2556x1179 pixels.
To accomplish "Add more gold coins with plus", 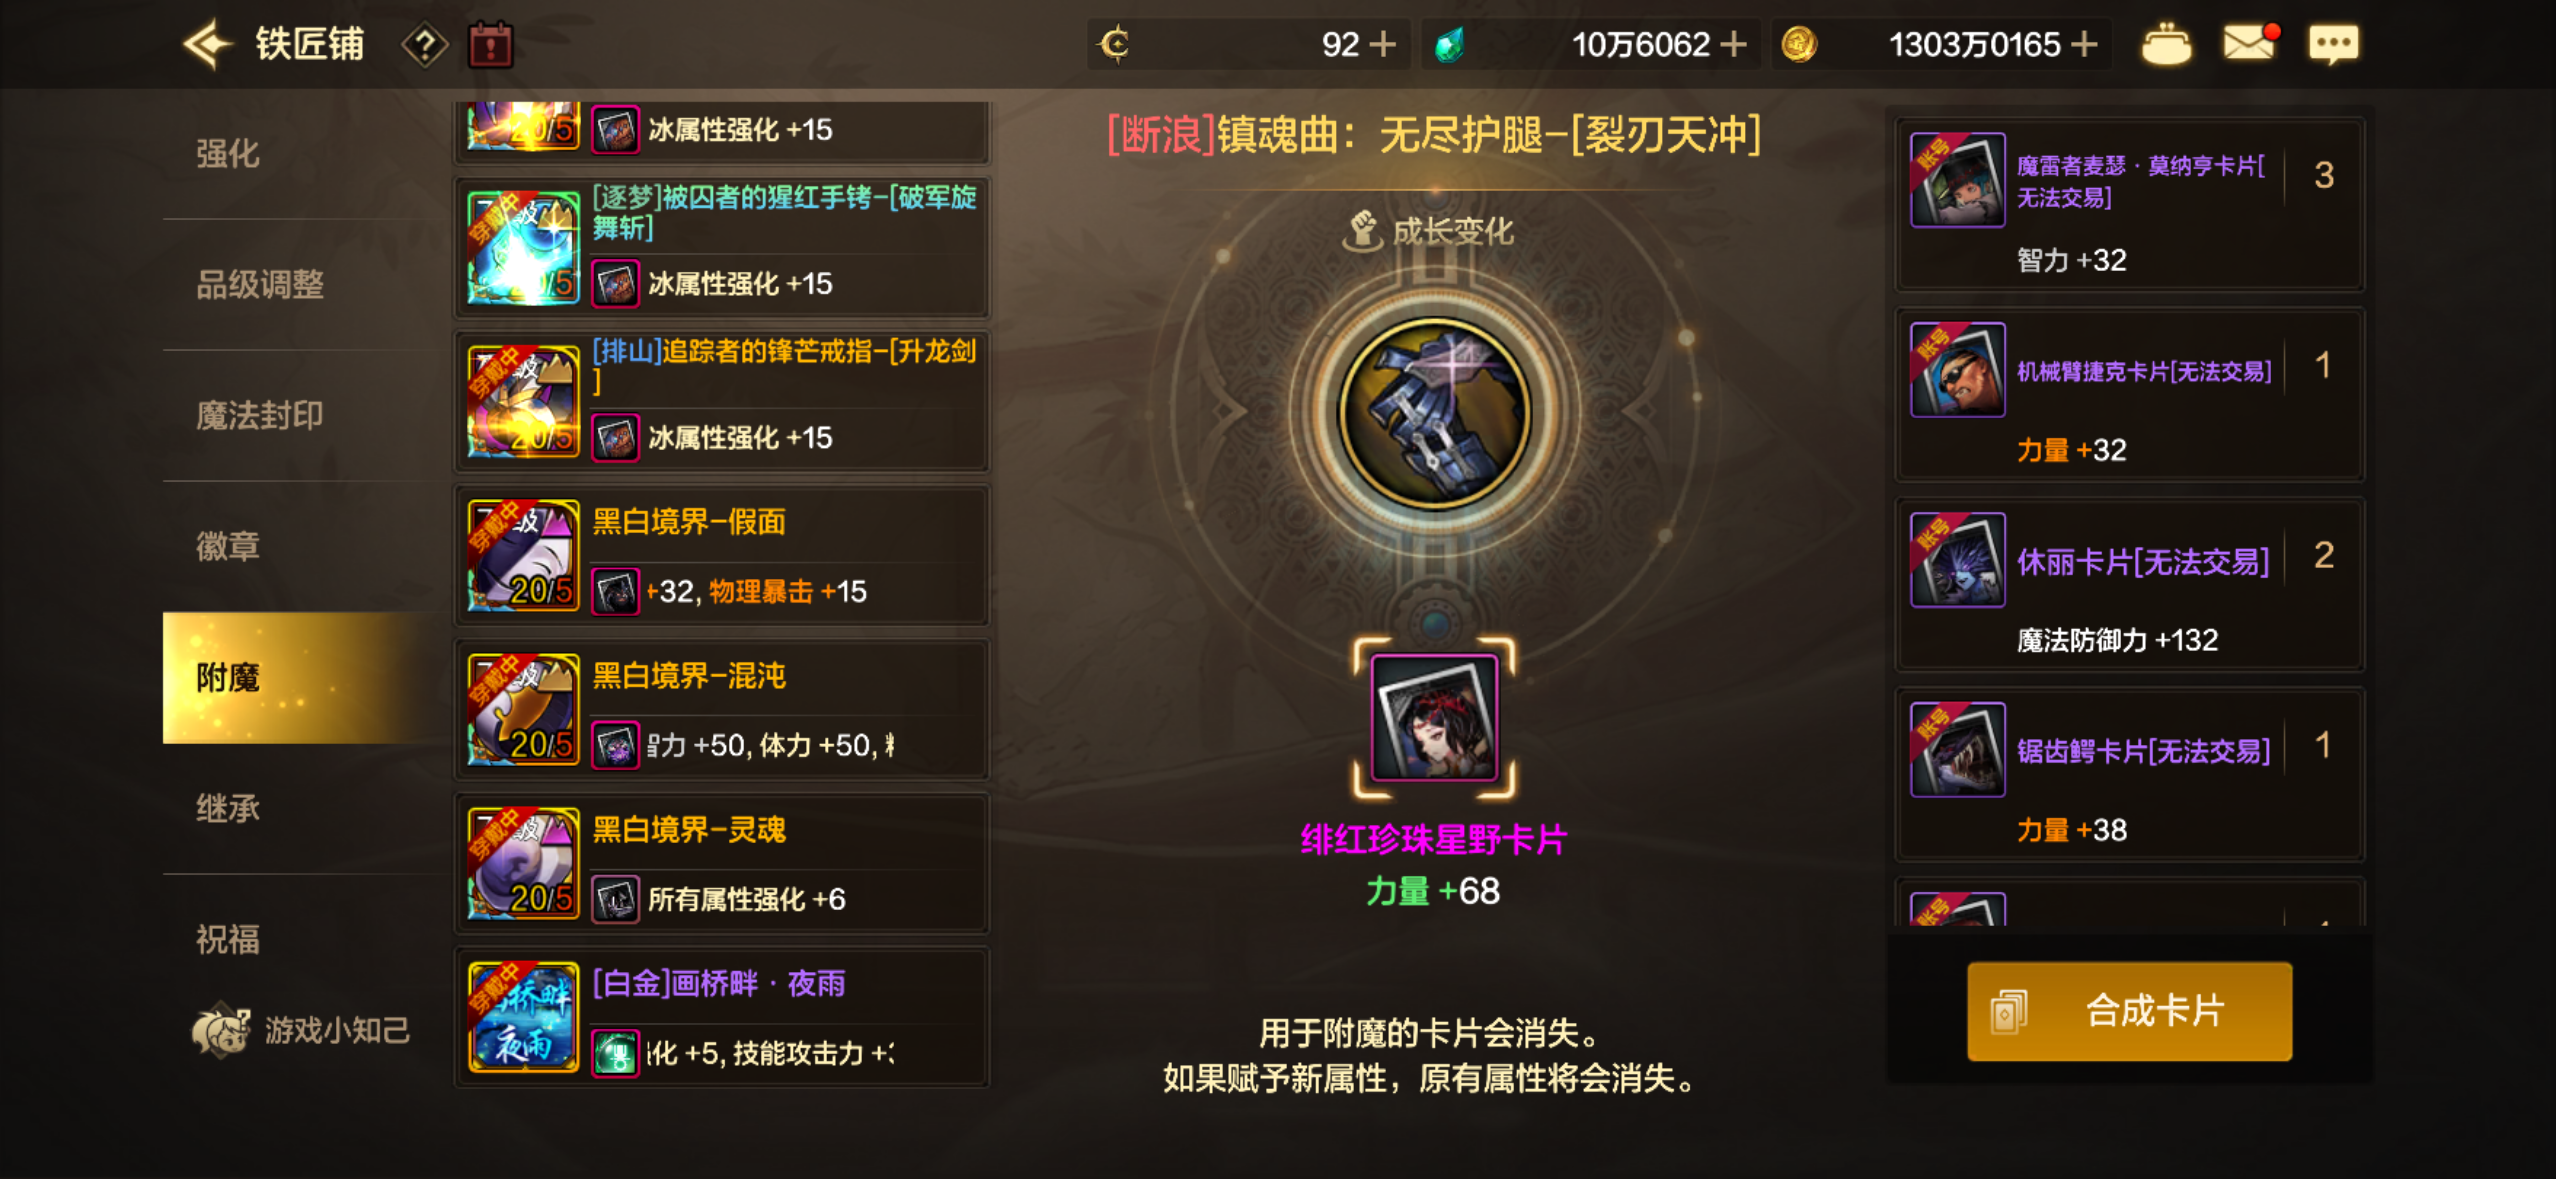I will (x=2084, y=44).
